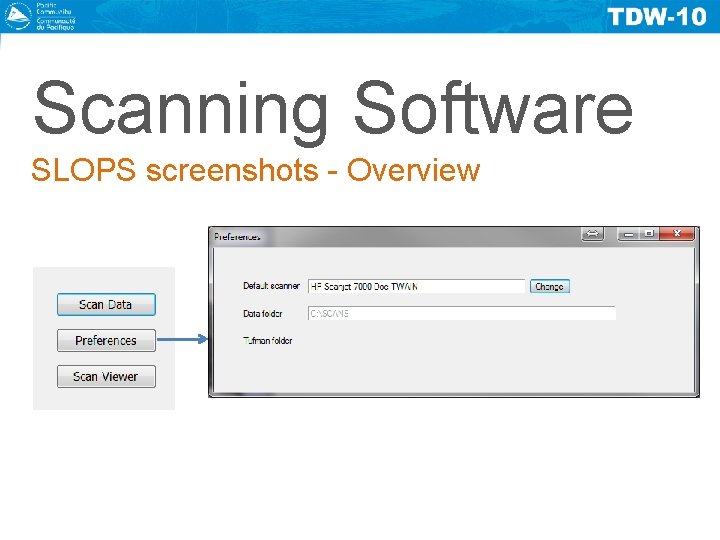Select the Default scanner text field

pyautogui.click(x=416, y=286)
